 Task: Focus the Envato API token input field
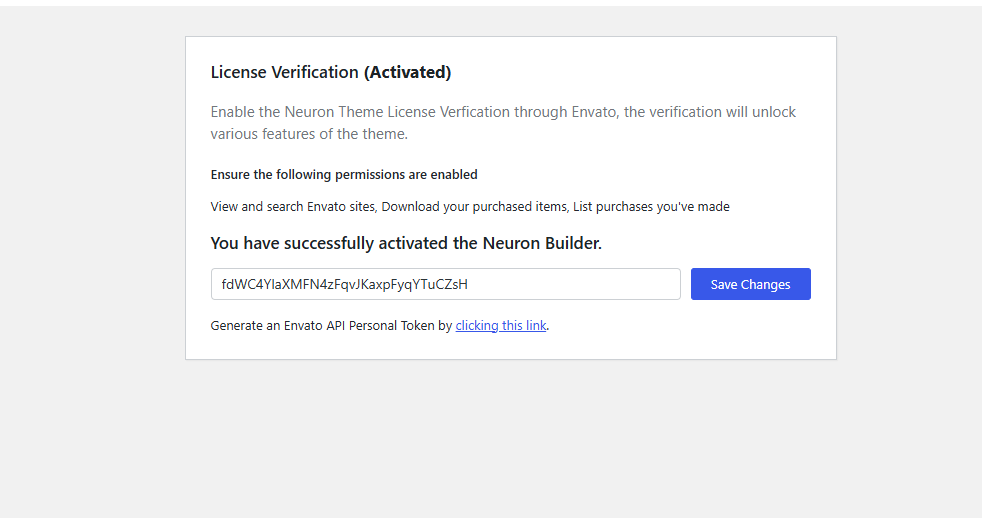point(445,284)
